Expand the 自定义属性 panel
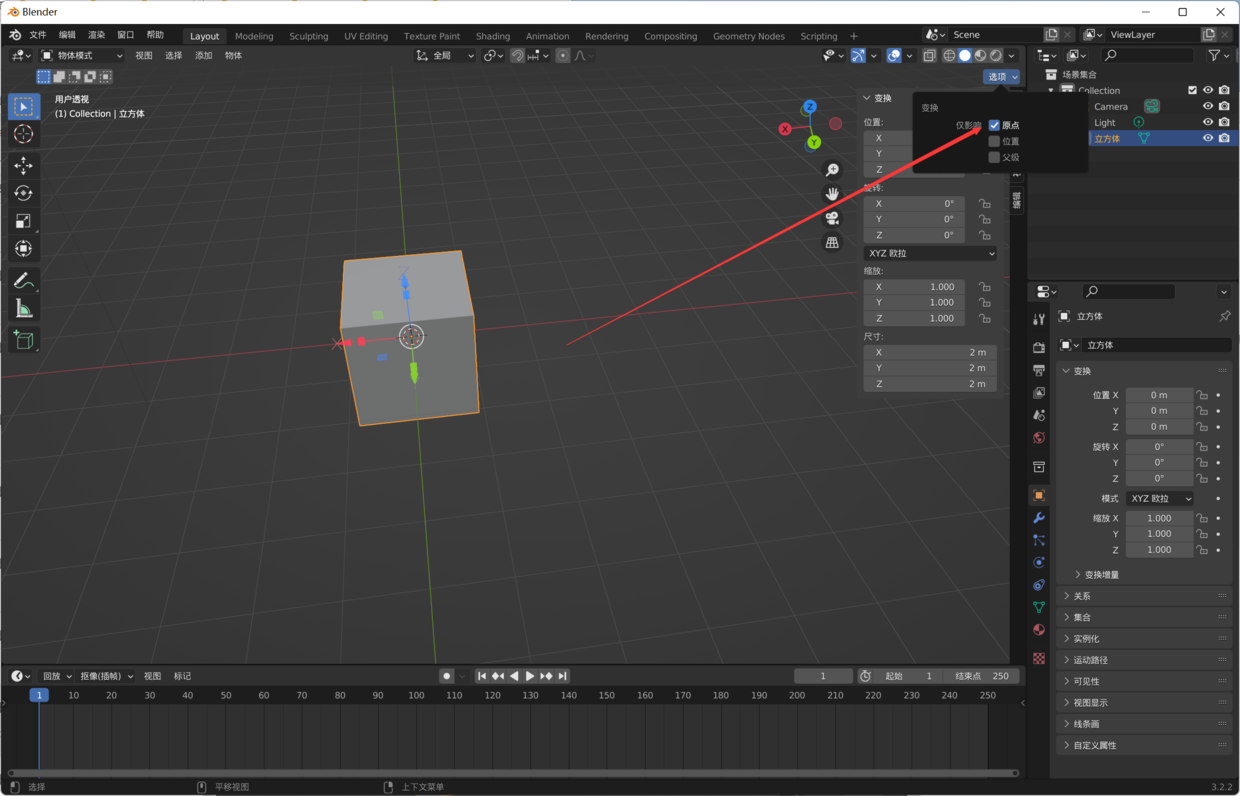 (x=1145, y=745)
